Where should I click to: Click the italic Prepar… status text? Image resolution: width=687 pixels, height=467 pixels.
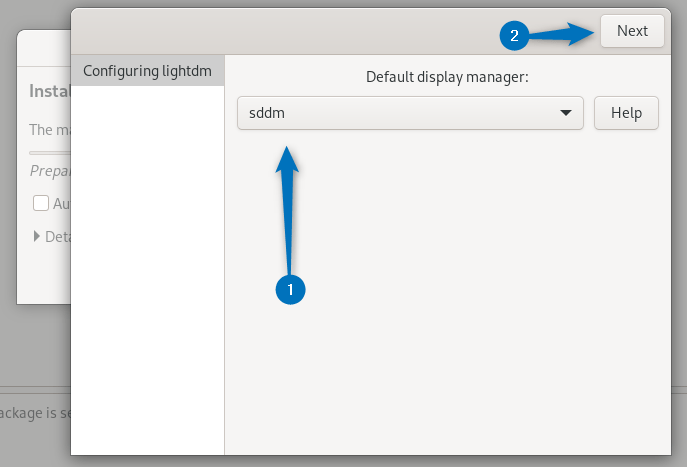point(50,170)
